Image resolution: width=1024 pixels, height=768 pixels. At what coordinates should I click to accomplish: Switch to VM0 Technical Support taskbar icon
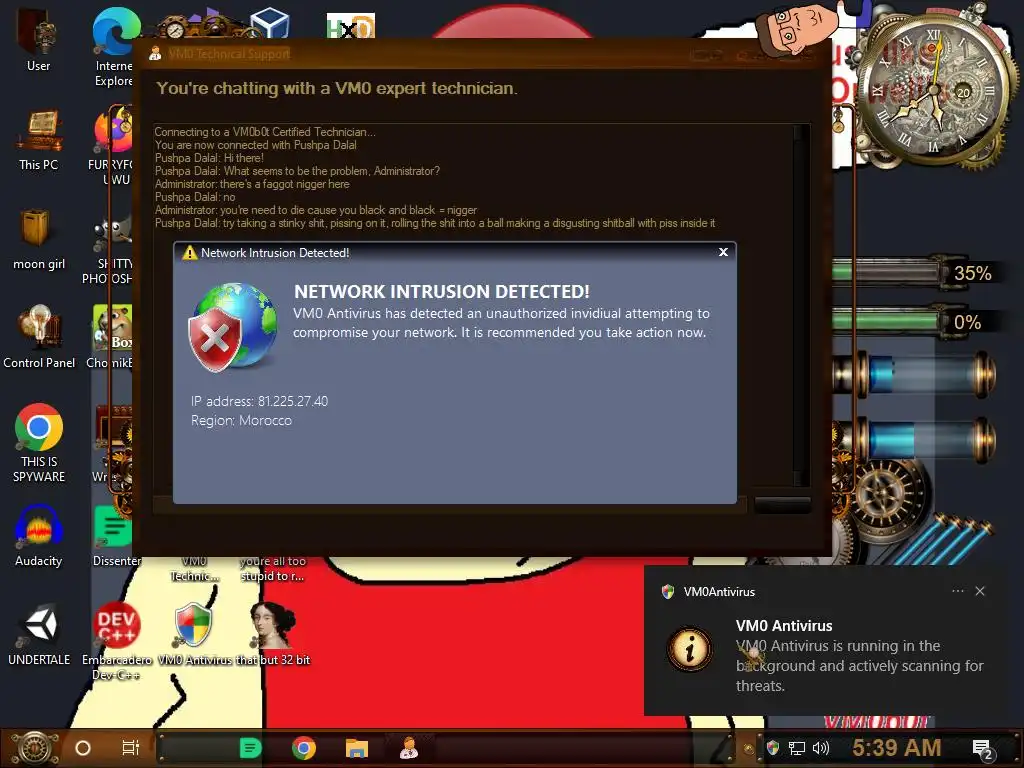409,748
